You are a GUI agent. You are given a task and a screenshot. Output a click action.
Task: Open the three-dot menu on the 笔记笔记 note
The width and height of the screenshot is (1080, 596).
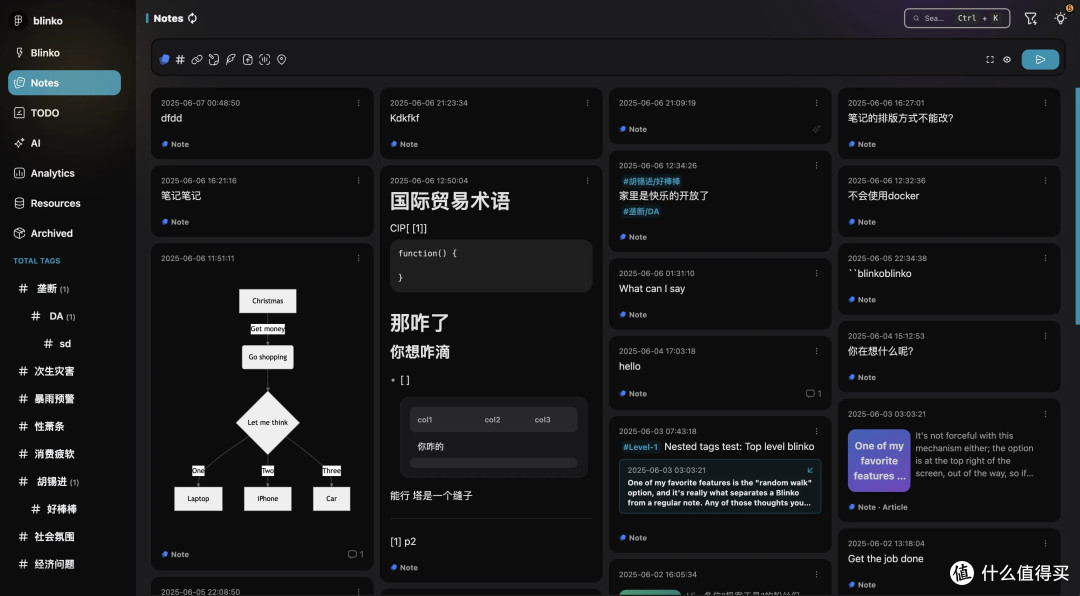click(358, 181)
